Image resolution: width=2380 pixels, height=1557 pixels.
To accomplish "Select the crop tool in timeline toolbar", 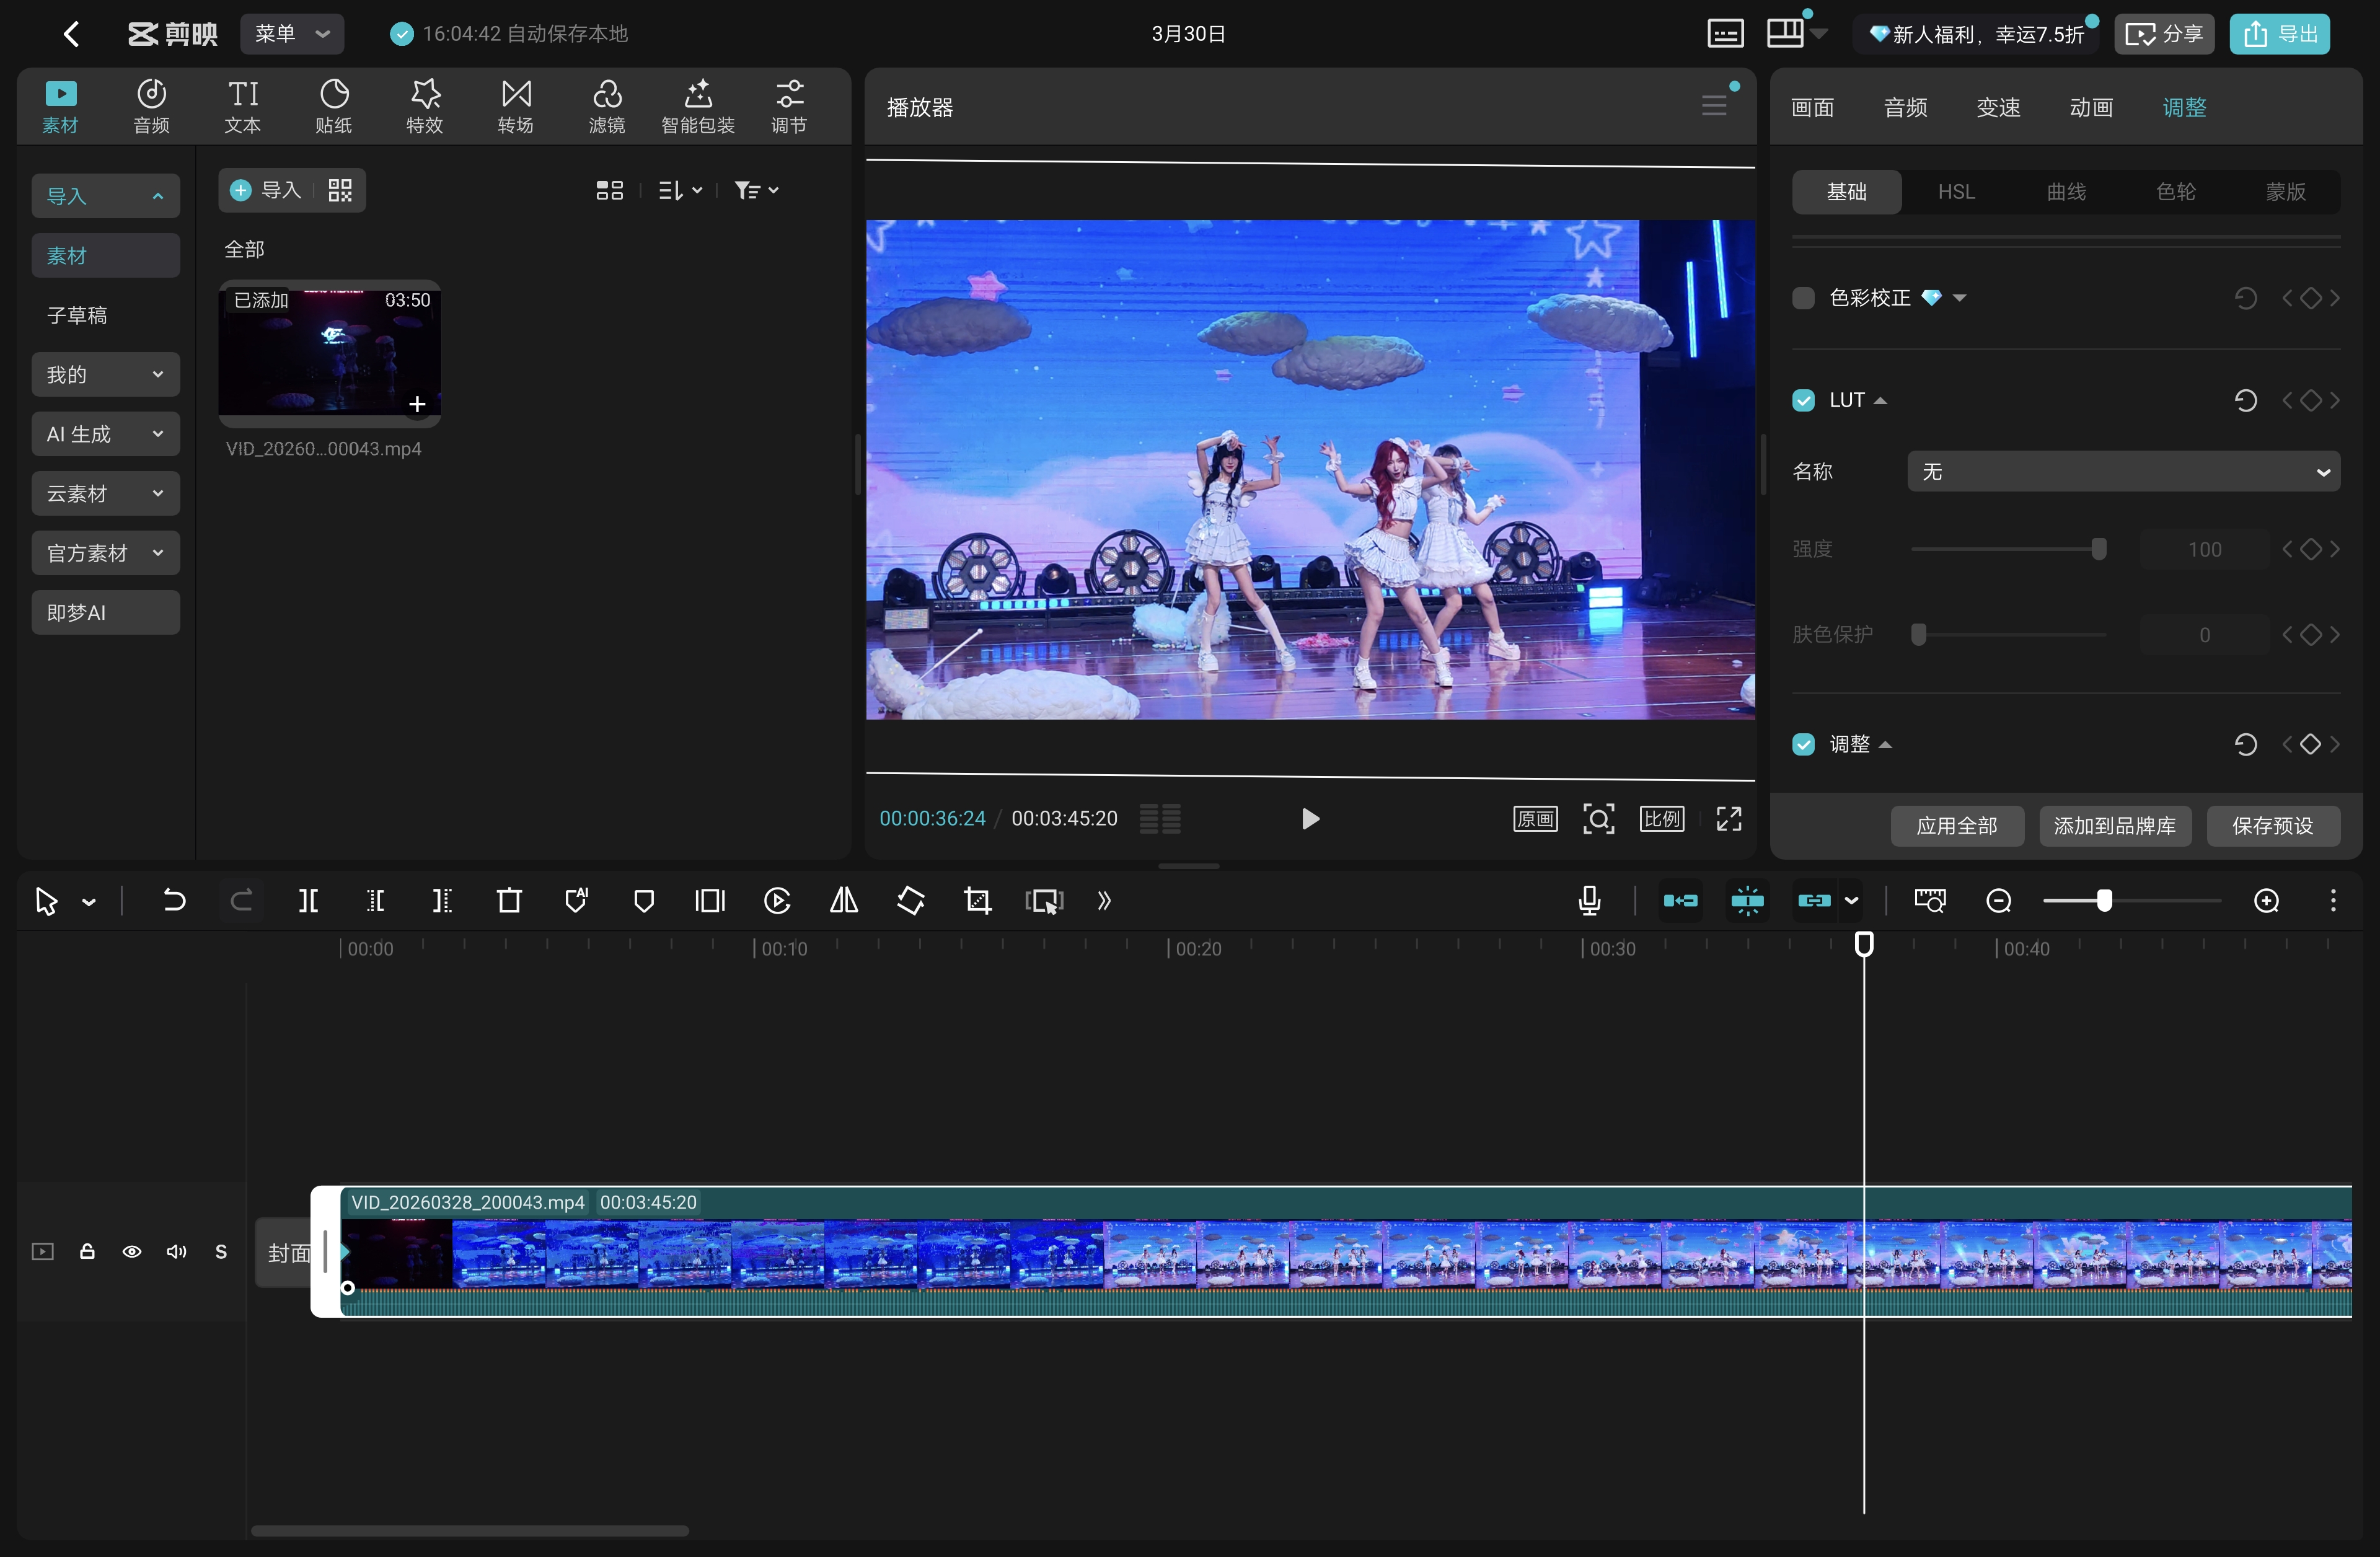I will pos(977,901).
